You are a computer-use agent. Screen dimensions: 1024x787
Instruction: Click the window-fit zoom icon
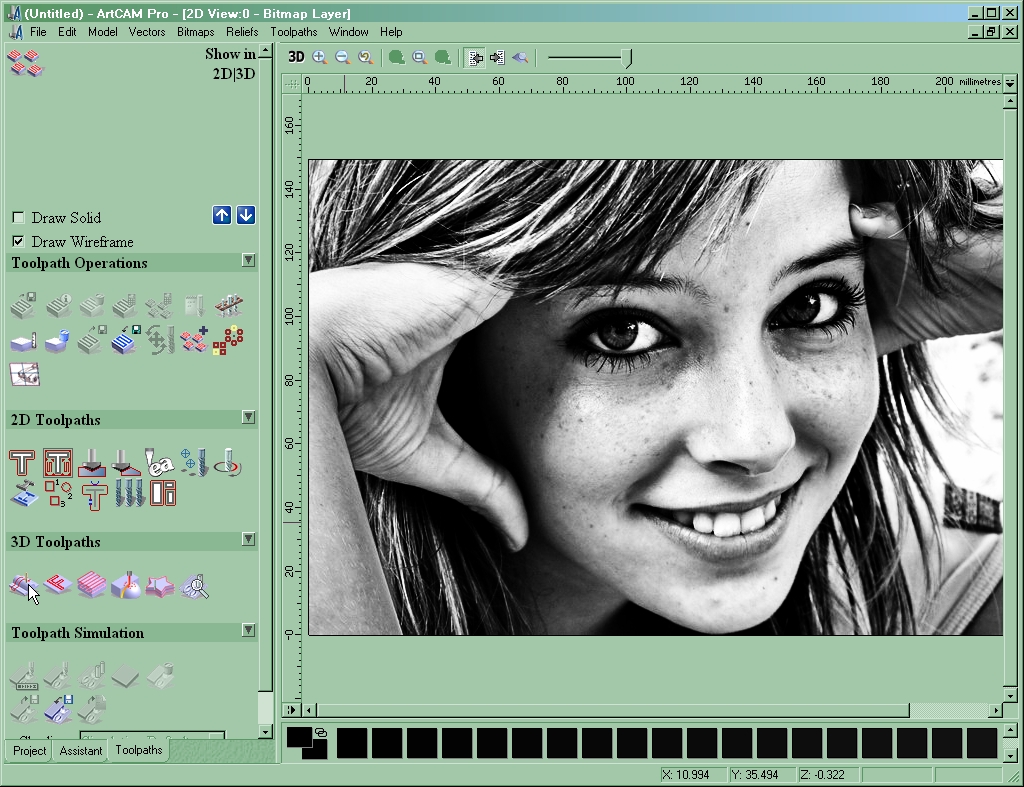(x=419, y=57)
